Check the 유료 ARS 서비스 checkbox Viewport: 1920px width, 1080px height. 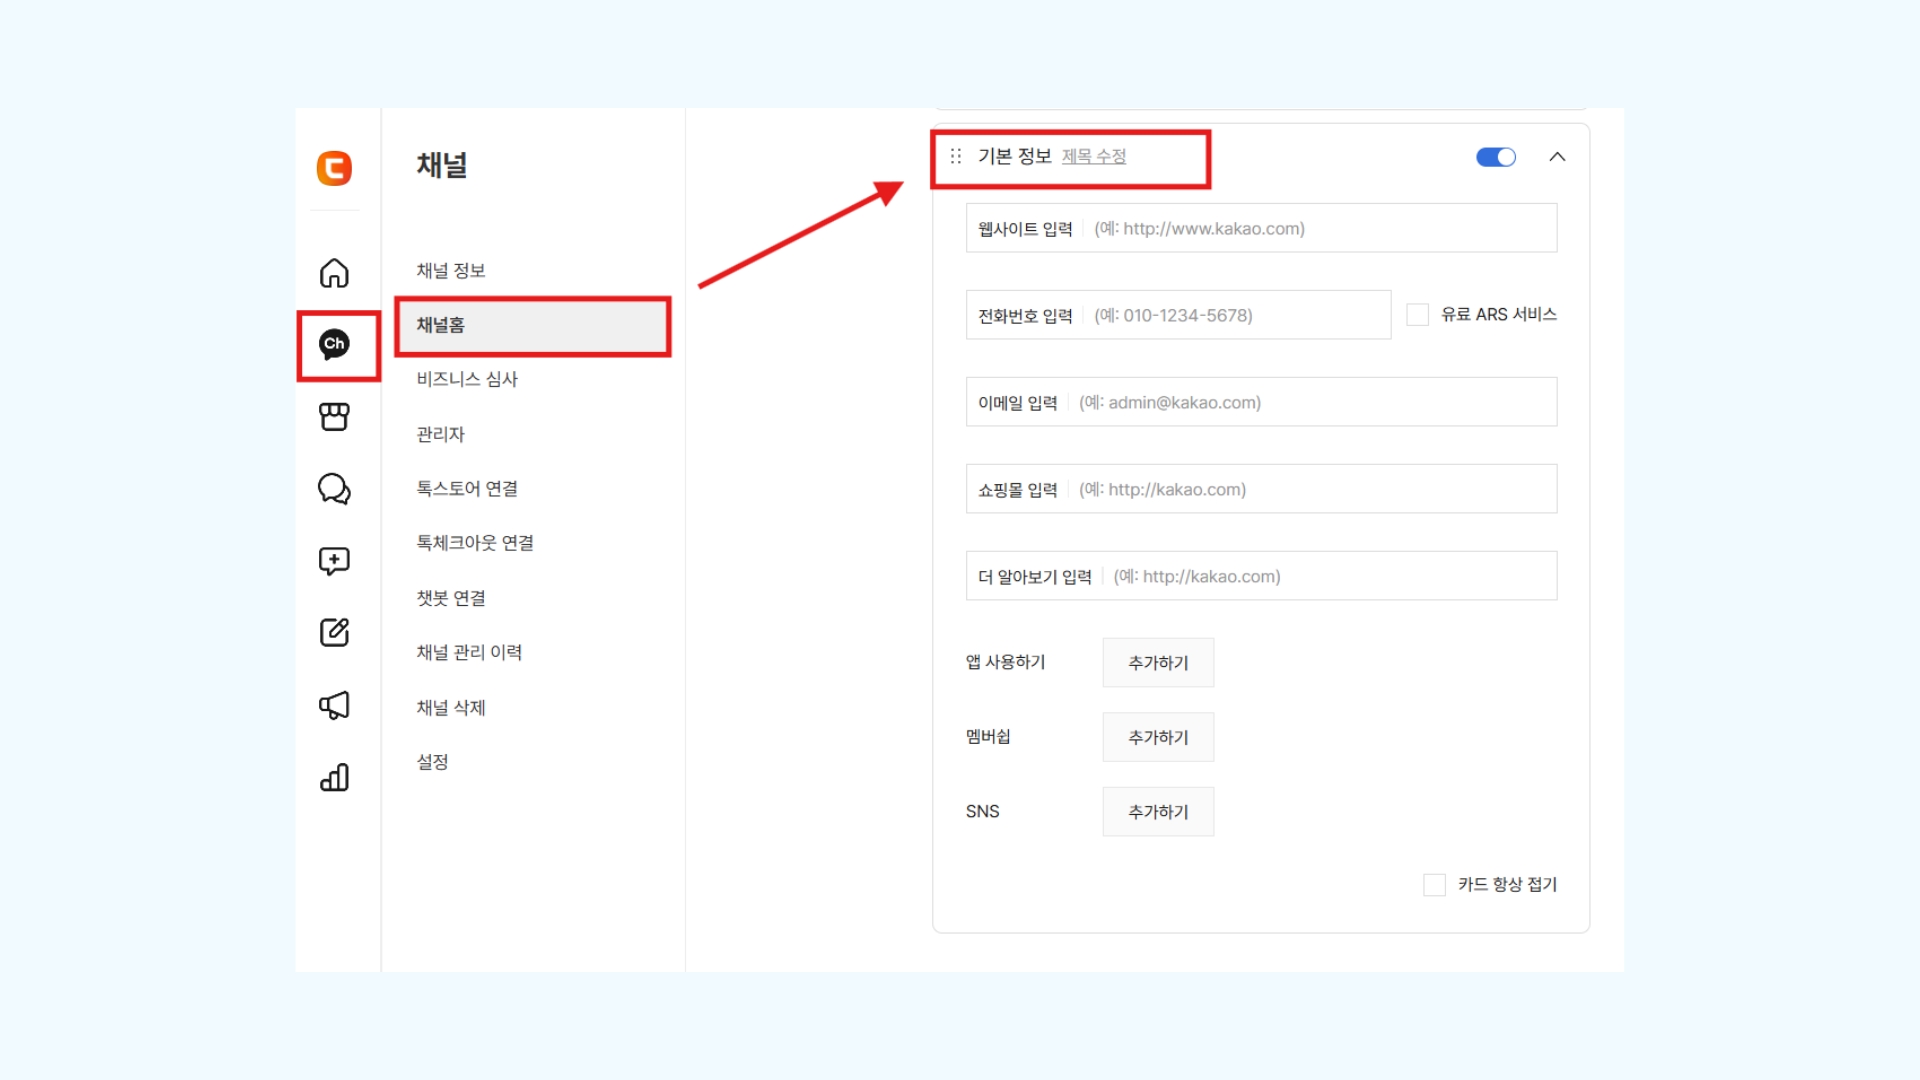[1417, 315]
